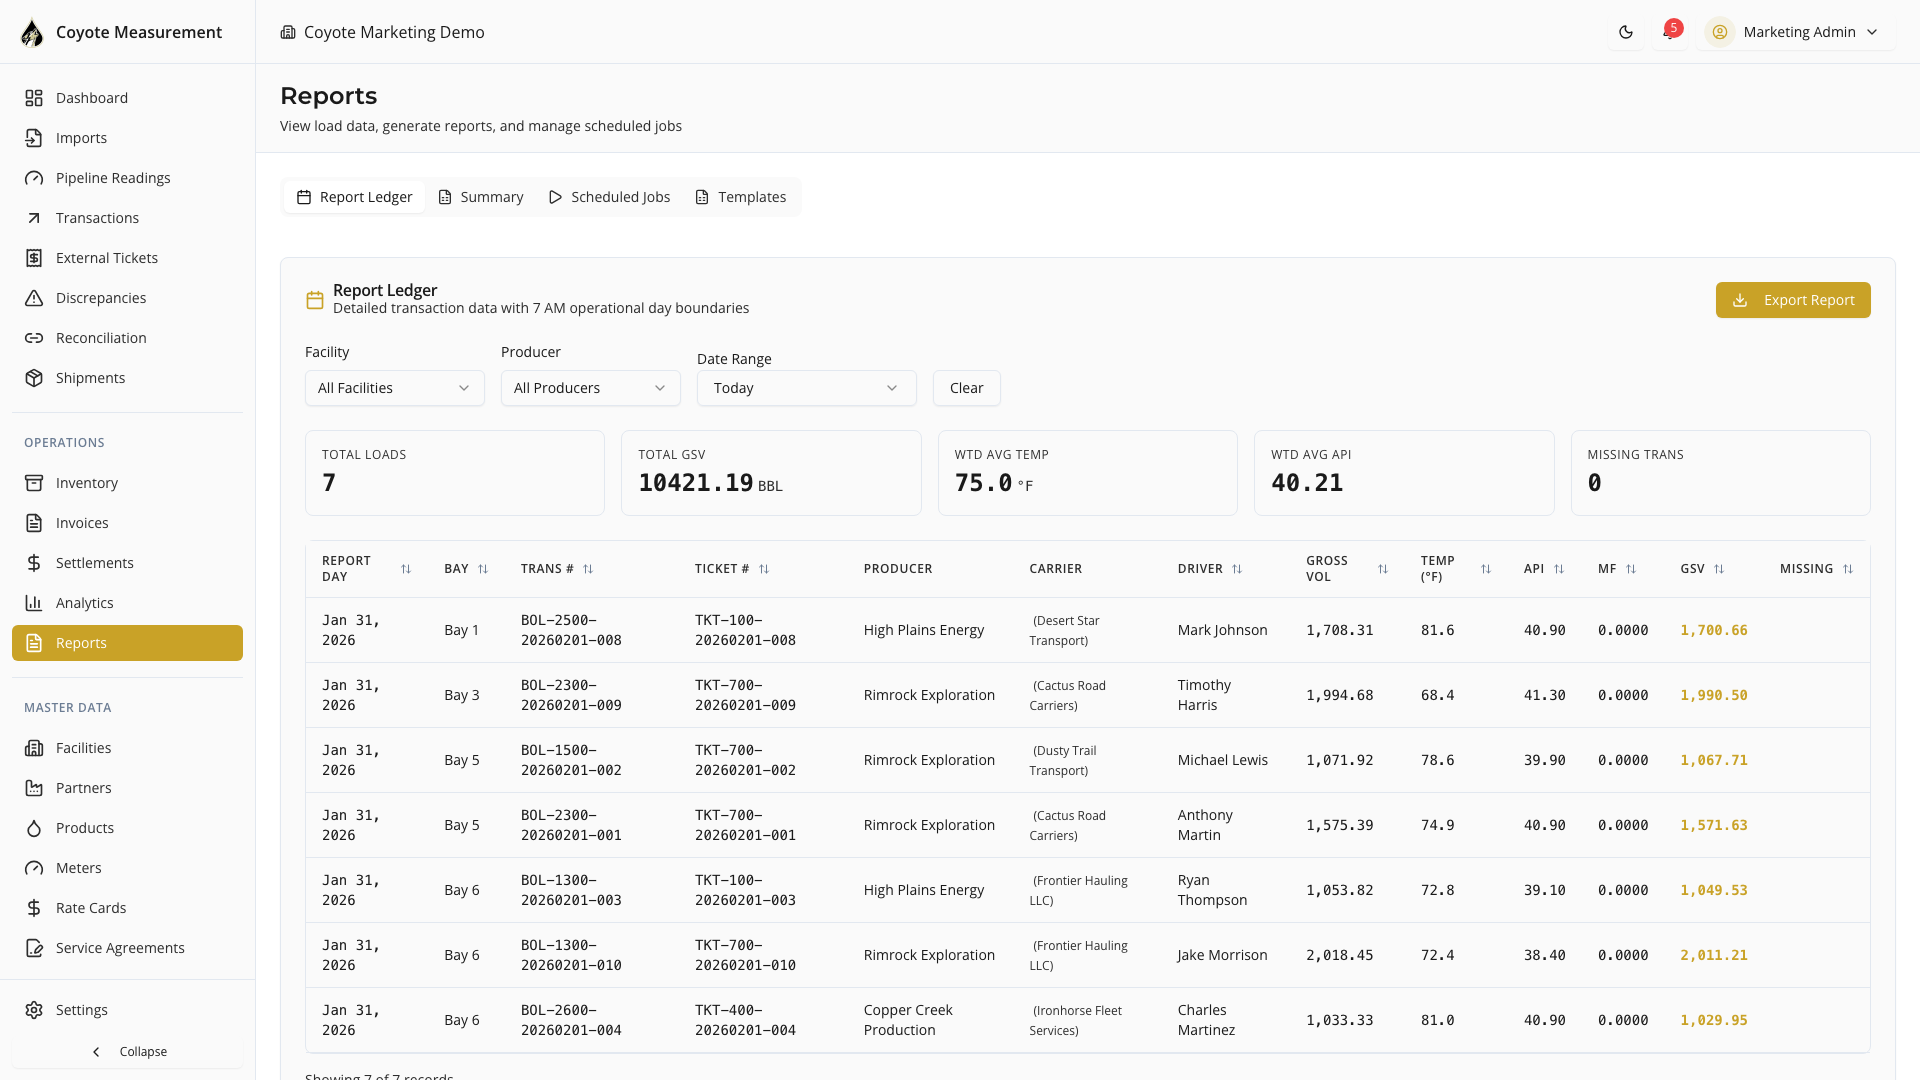Sort table by Report Day column
The image size is (1920, 1080).
point(406,569)
